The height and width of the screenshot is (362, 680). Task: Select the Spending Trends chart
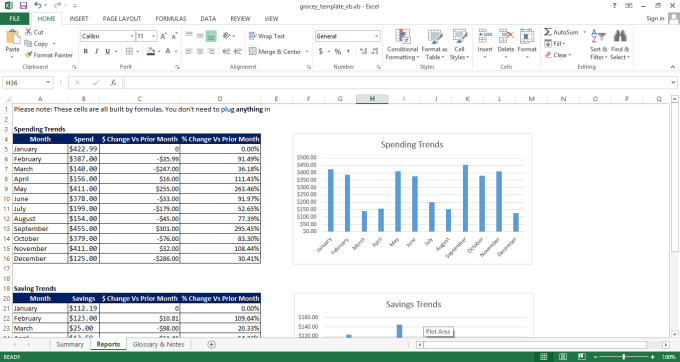pyautogui.click(x=412, y=199)
